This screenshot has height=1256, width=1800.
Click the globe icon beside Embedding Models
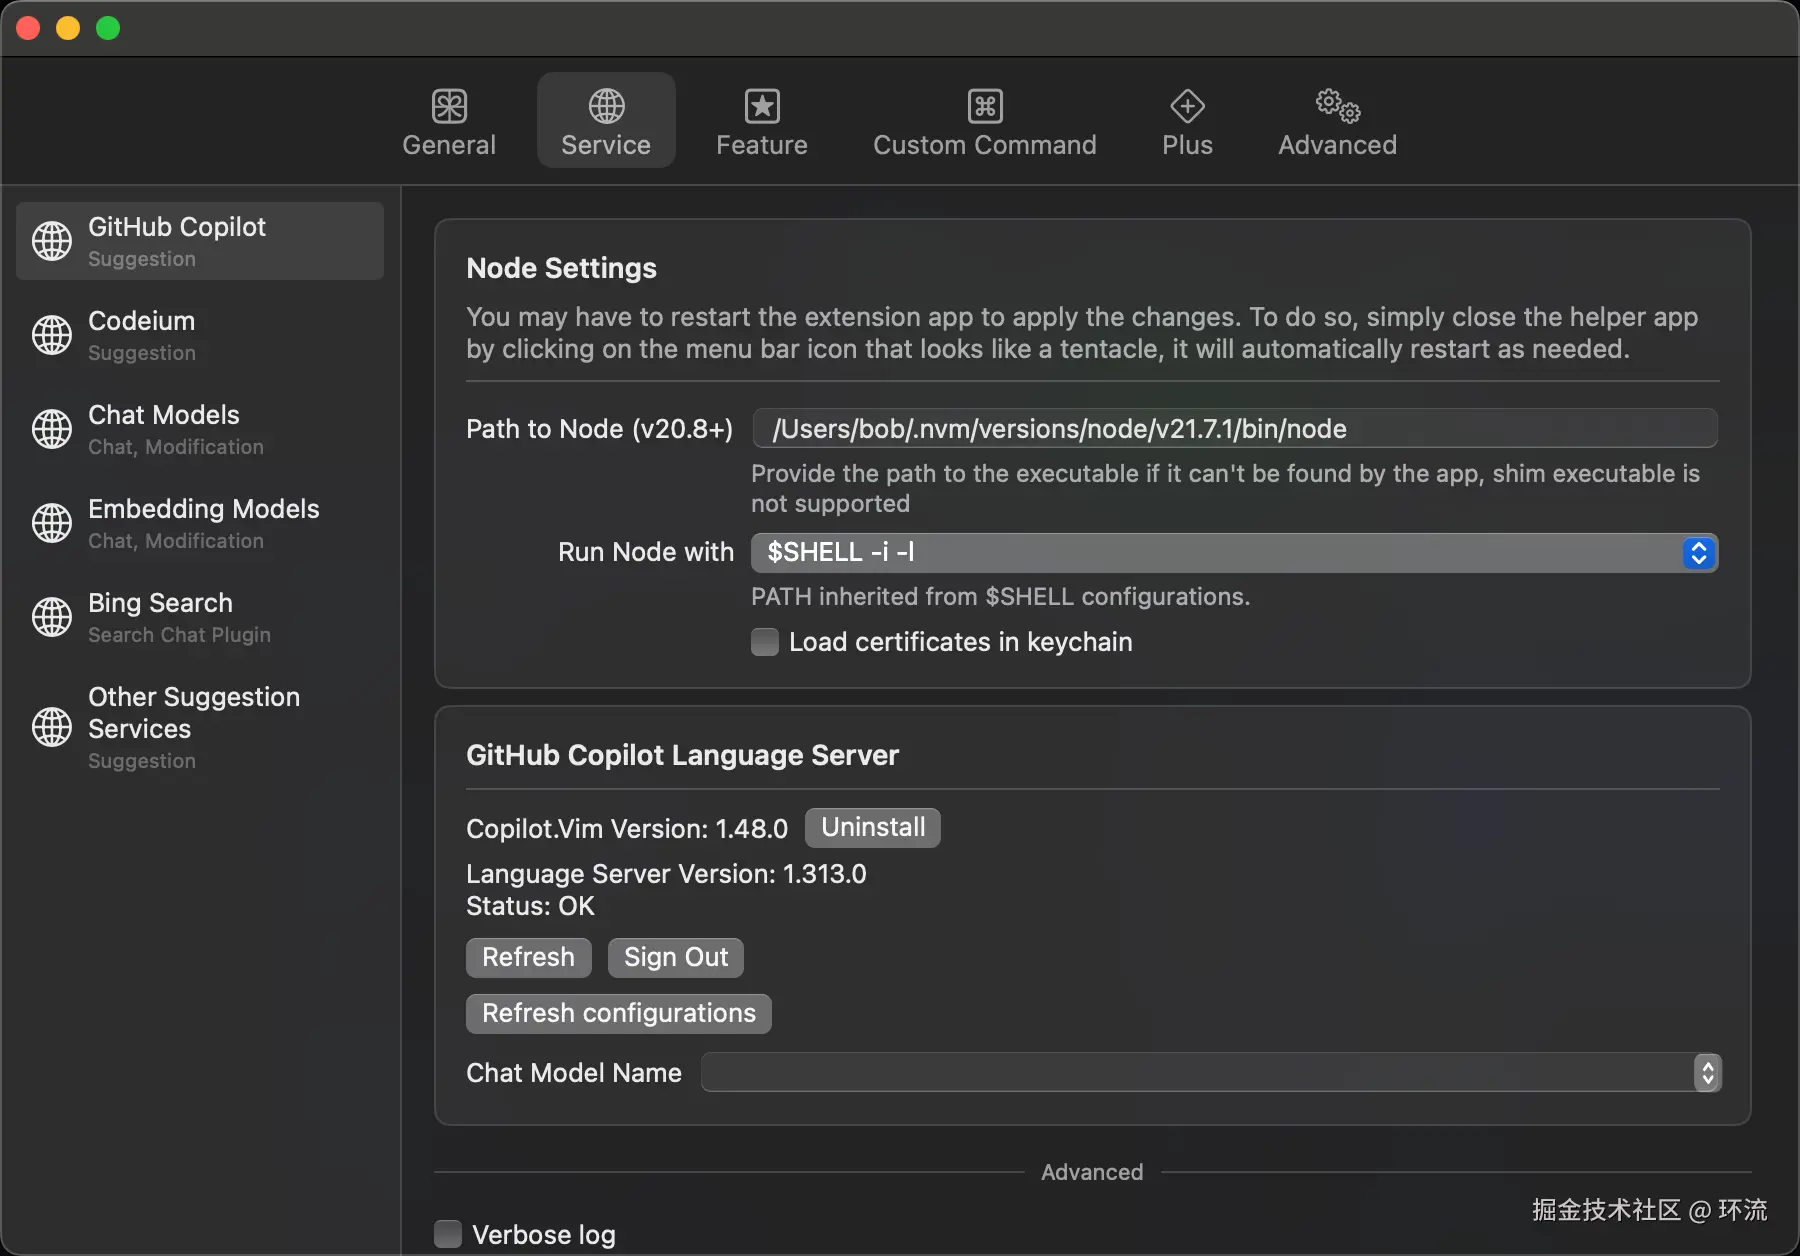(x=52, y=523)
